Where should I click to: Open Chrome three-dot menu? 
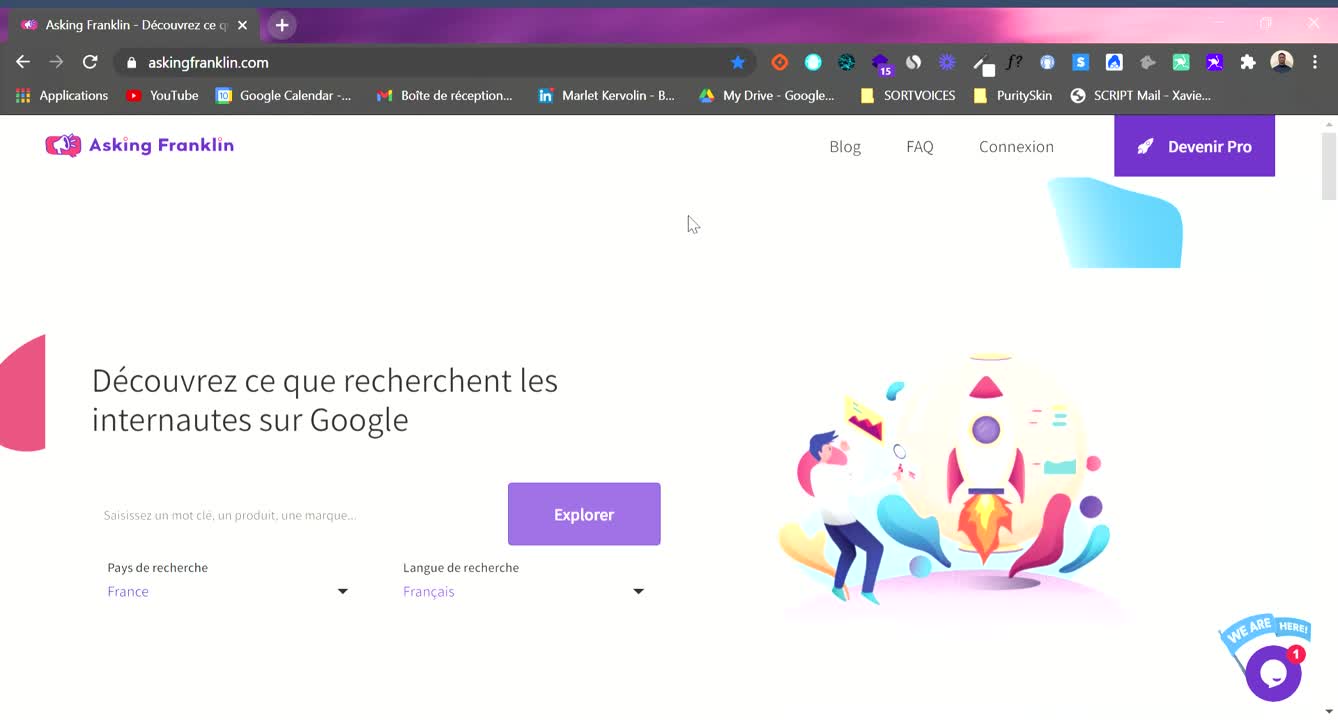tap(1314, 62)
